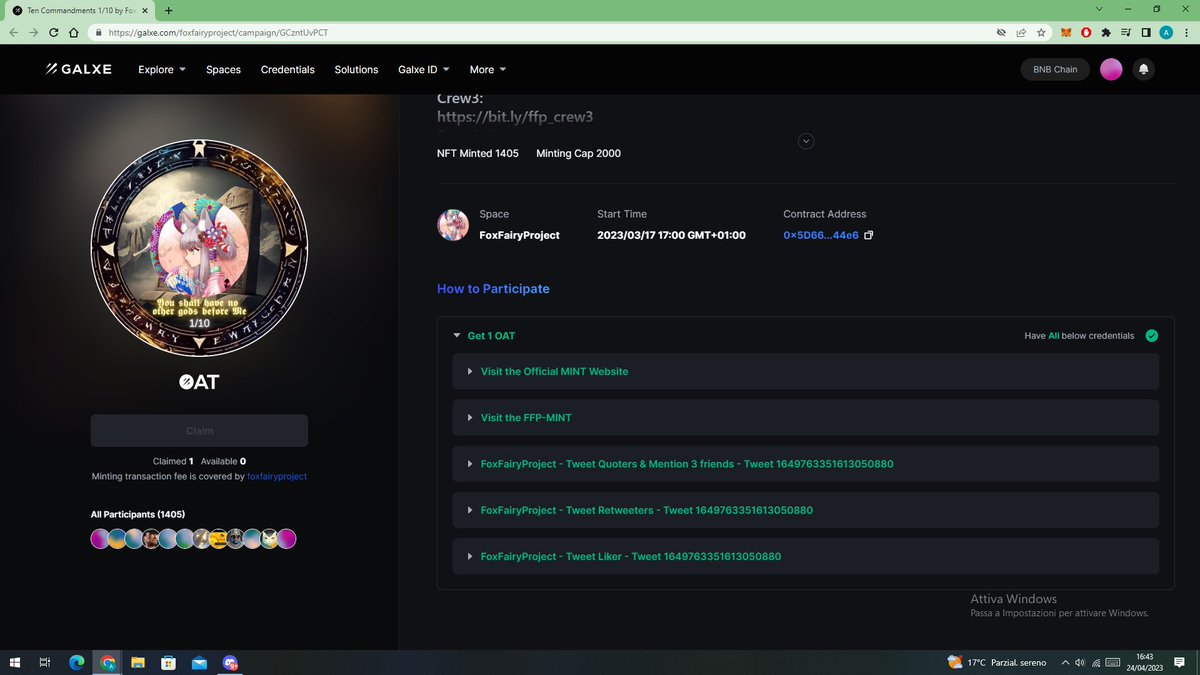Open Windows Task View
Viewport: 1200px width, 675px height.
click(x=45, y=662)
